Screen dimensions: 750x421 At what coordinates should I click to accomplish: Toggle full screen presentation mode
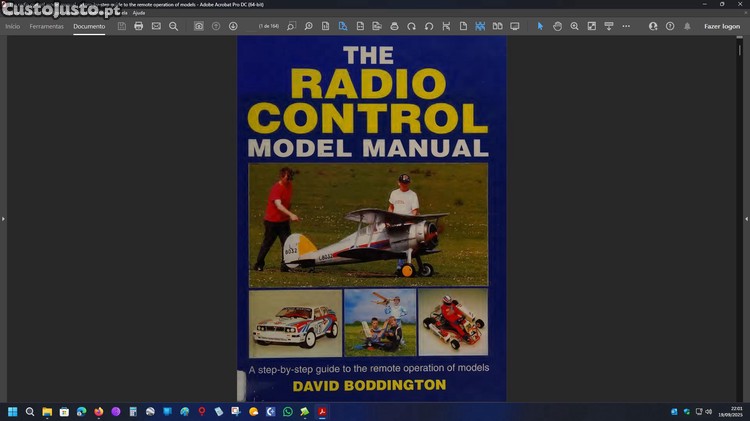pyautogui.click(x=514, y=26)
